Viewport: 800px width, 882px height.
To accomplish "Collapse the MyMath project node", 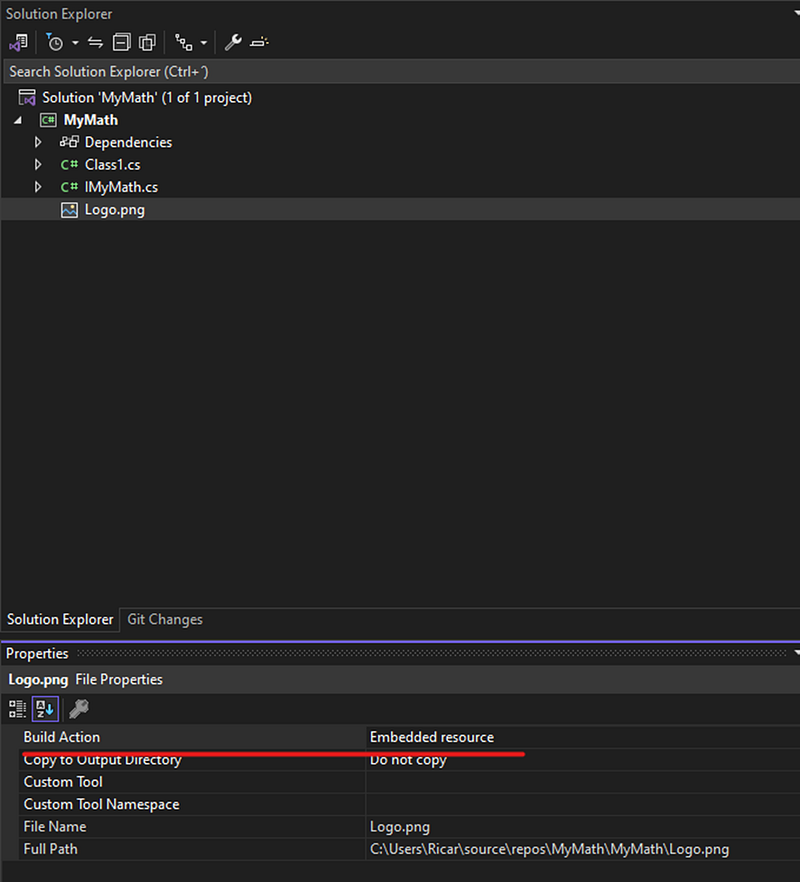I will tap(18, 120).
